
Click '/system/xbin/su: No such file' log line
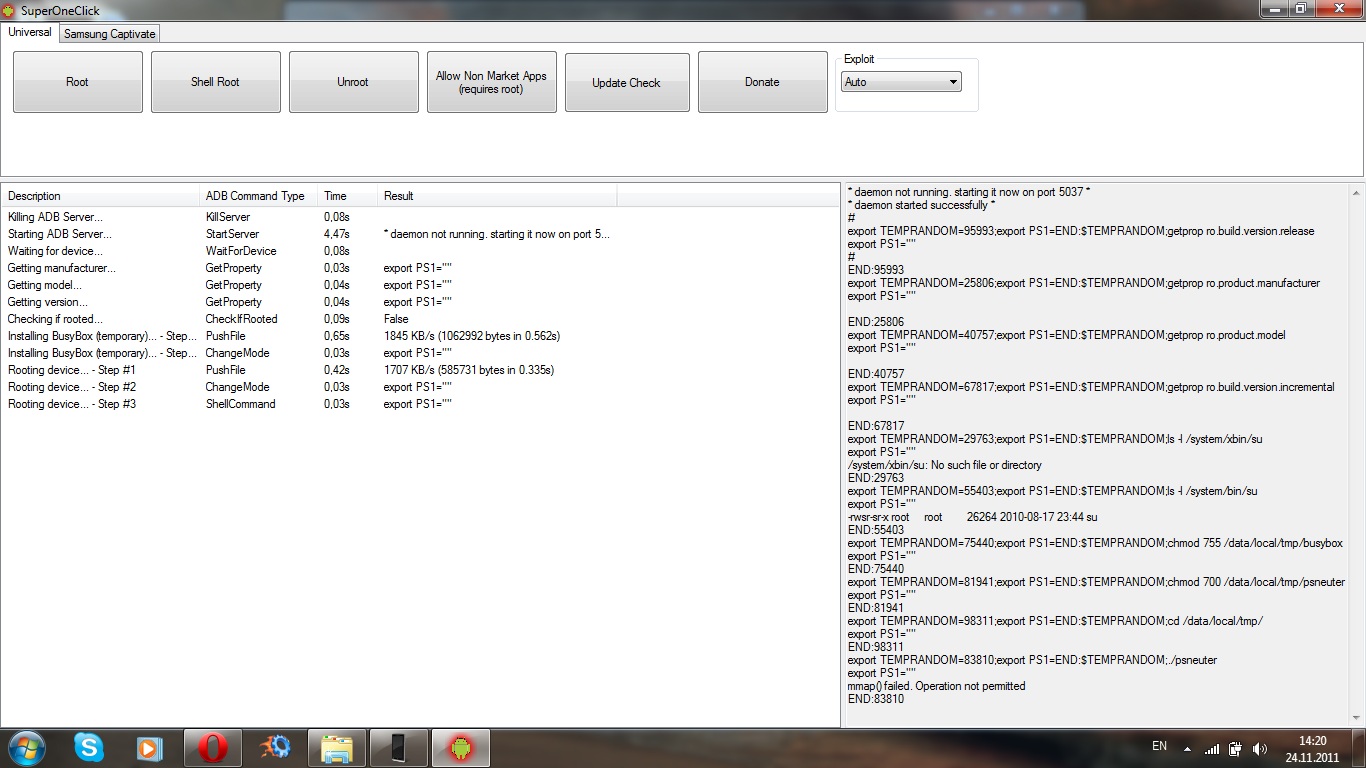pyautogui.click(x=944, y=465)
